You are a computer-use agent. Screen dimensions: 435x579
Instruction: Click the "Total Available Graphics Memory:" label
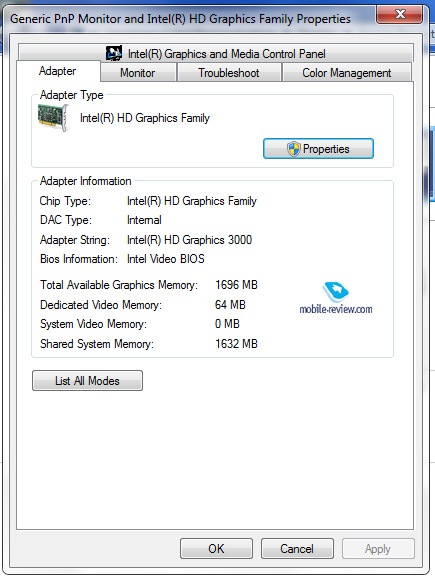point(119,285)
